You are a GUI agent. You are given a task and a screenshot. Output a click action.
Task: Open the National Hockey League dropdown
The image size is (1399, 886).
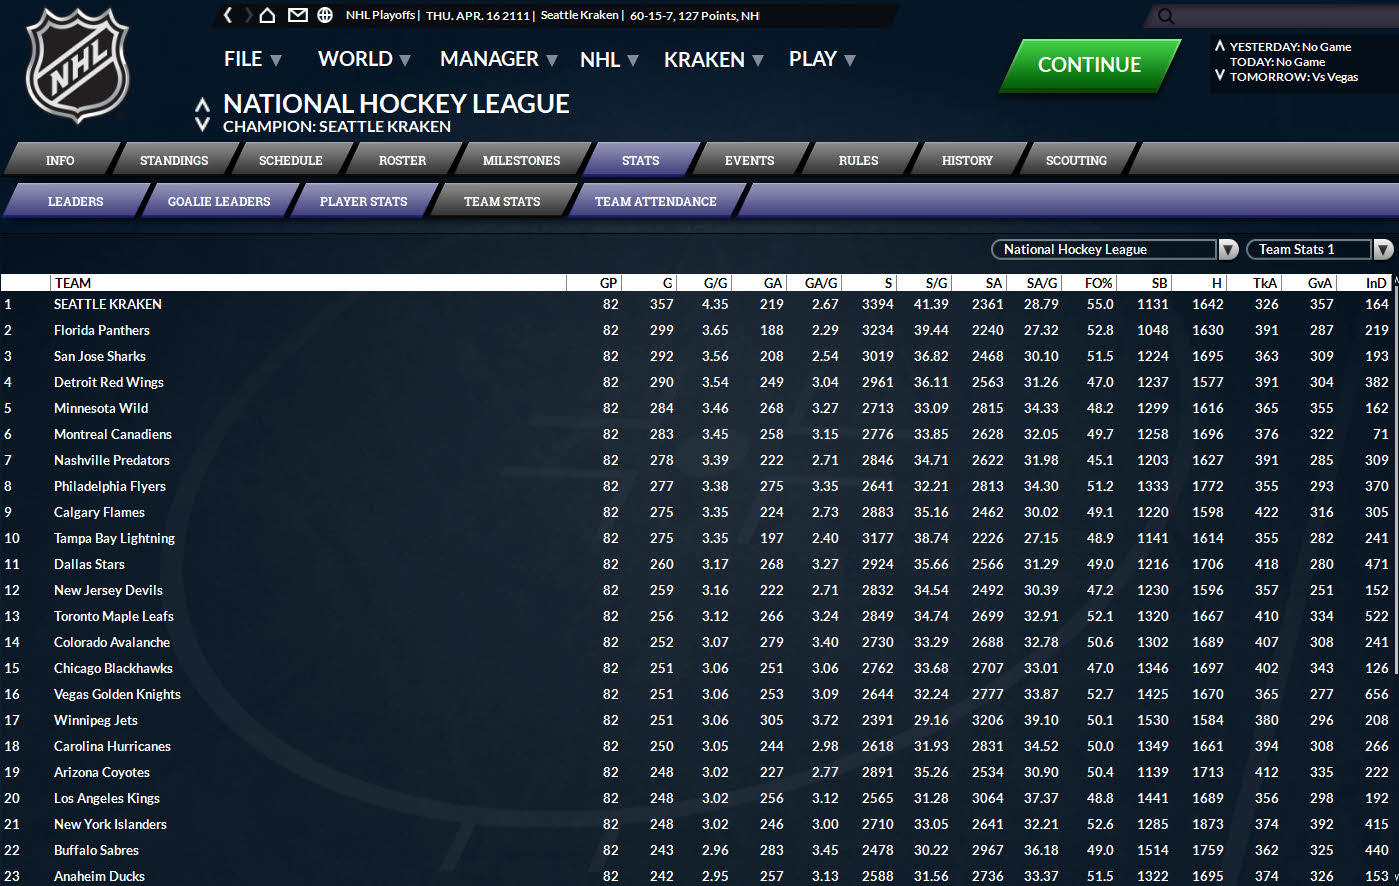point(1228,250)
